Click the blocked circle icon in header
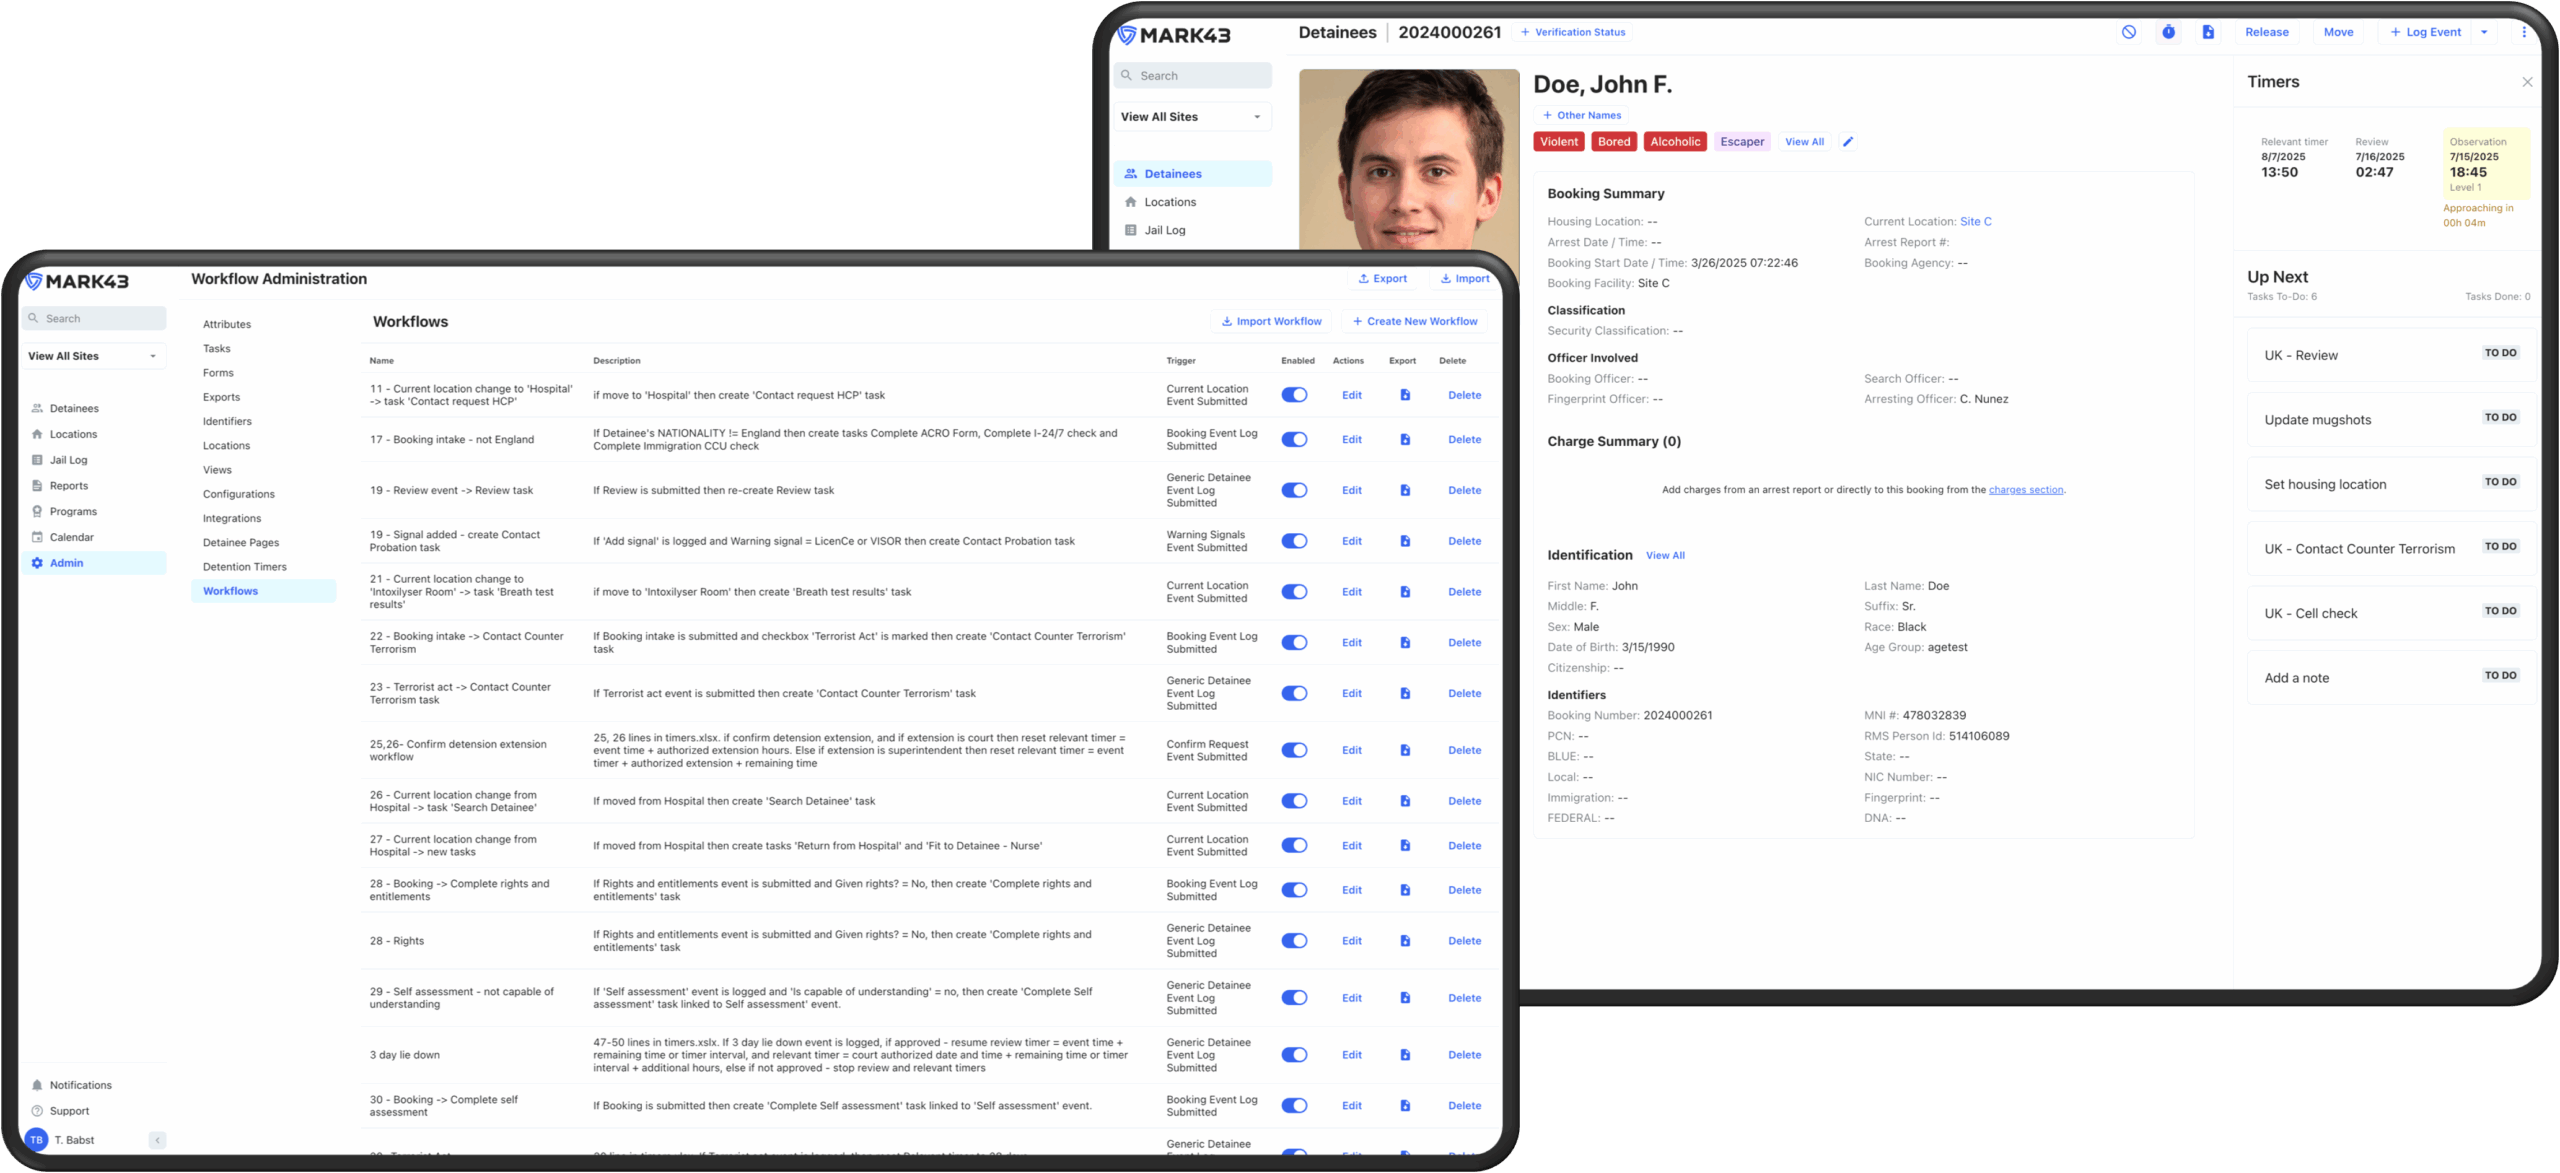This screenshot has height=1173, width=2560. click(x=2129, y=32)
